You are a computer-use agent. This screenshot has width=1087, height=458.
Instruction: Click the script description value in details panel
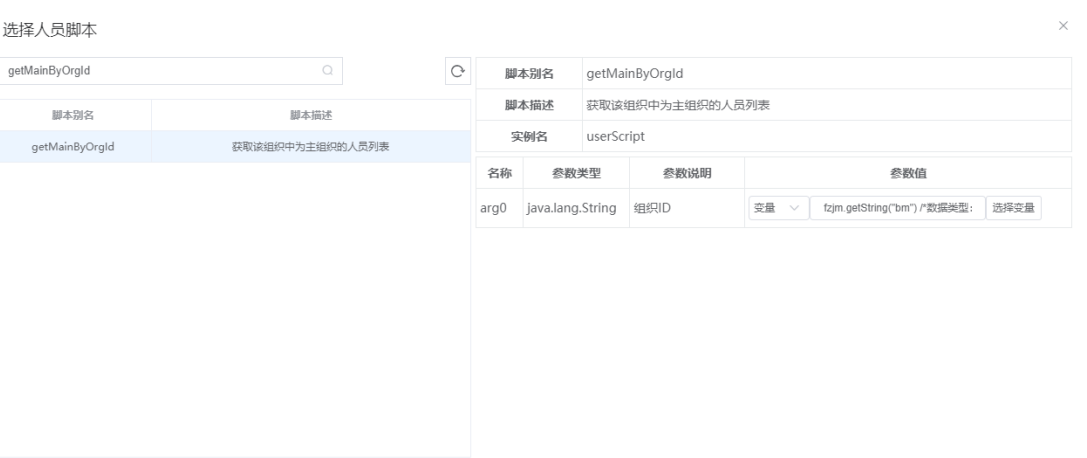click(x=678, y=105)
